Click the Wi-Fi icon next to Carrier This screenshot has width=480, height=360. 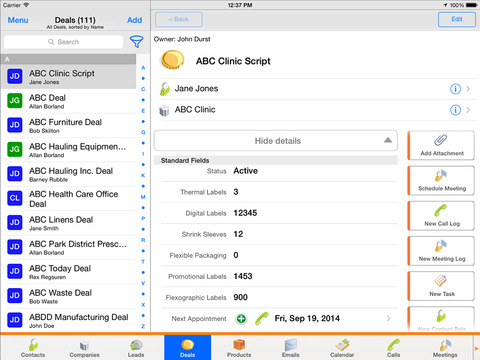[26, 5]
